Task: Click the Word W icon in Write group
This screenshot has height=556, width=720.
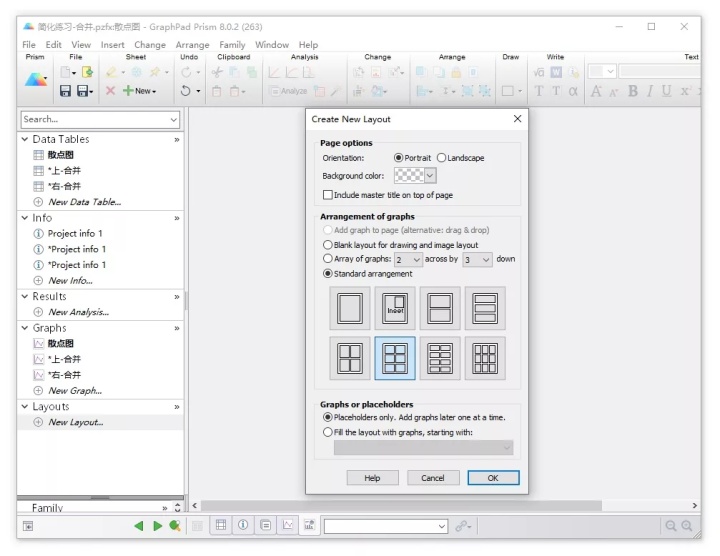Action: point(556,72)
